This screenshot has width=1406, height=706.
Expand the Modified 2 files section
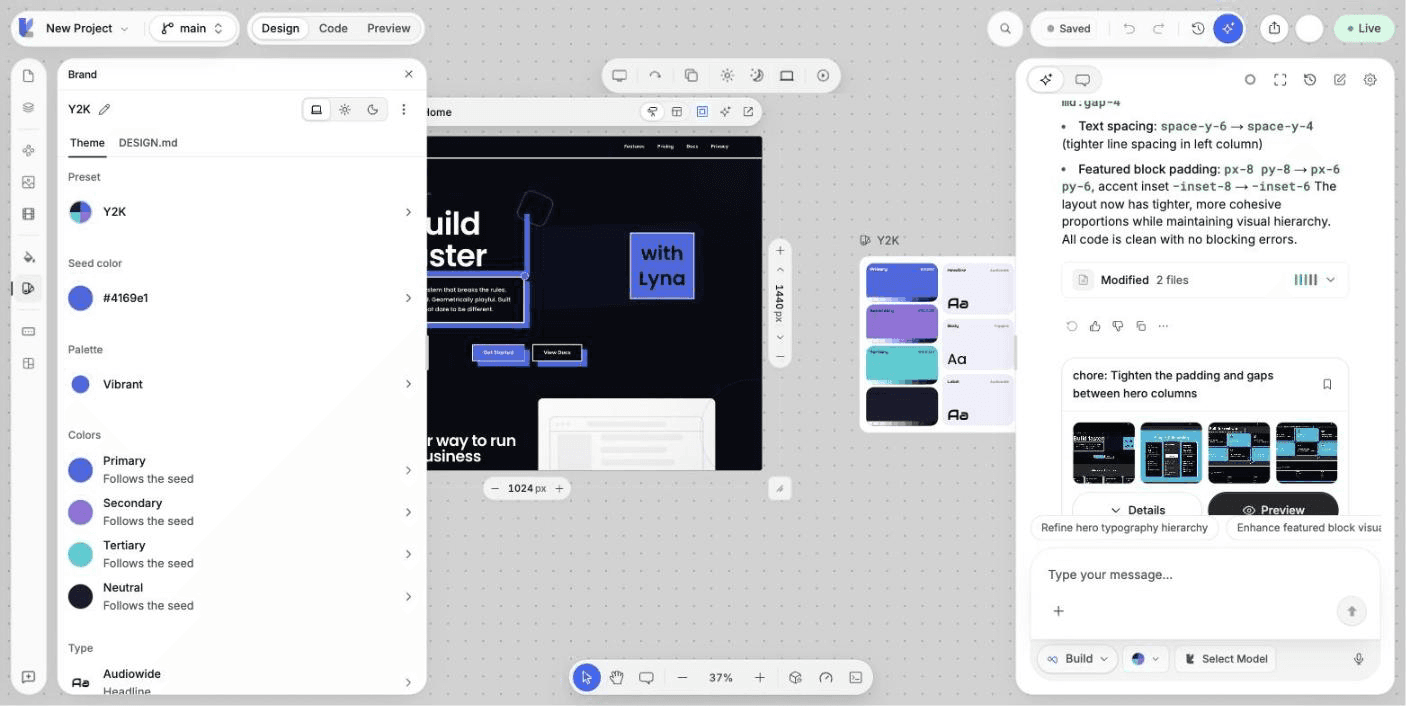(x=1205, y=280)
